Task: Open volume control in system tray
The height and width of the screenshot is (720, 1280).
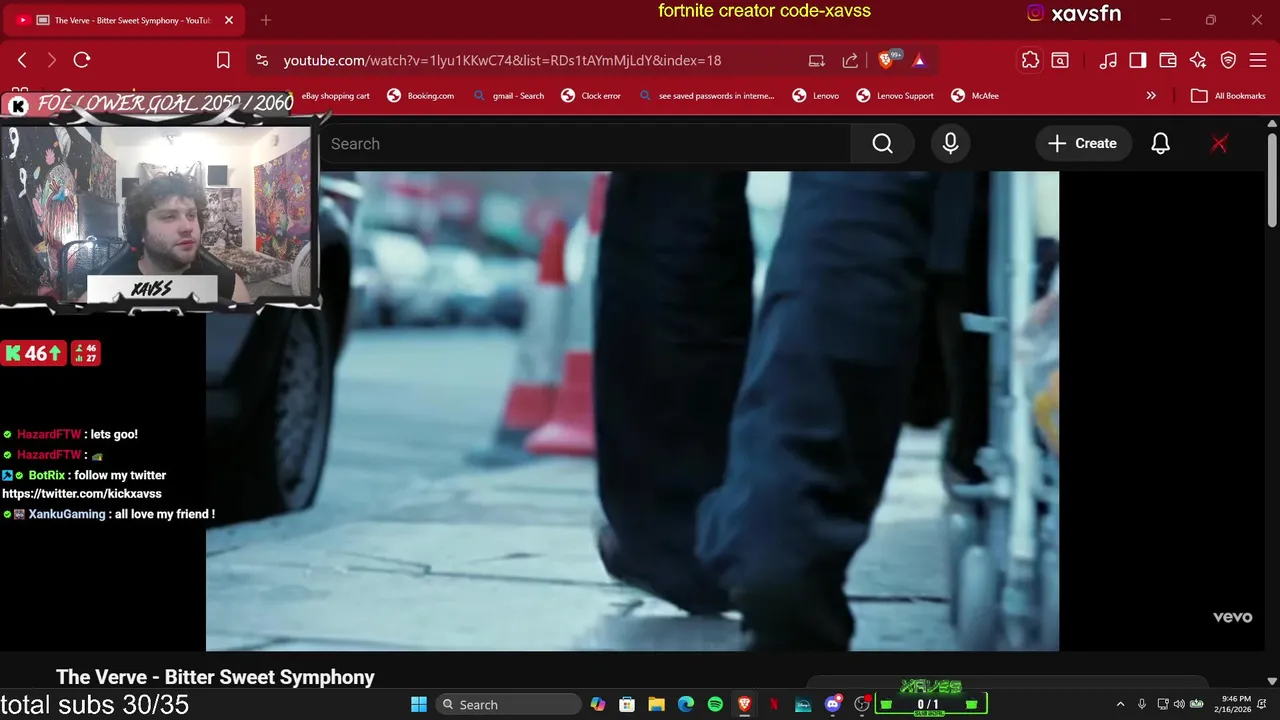Action: [1179, 704]
